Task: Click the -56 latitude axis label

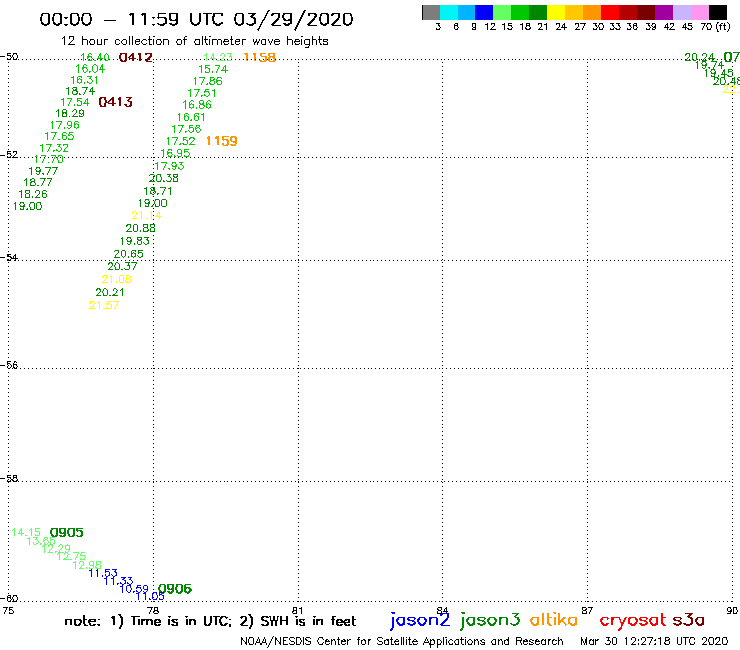Action: (x=9, y=365)
